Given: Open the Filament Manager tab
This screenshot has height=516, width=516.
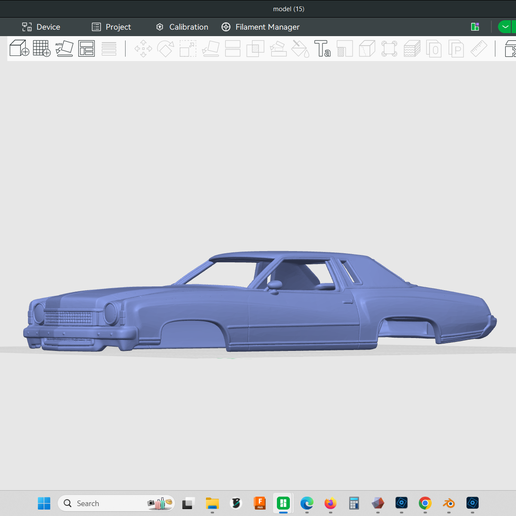Looking at the screenshot, I should pos(261,27).
